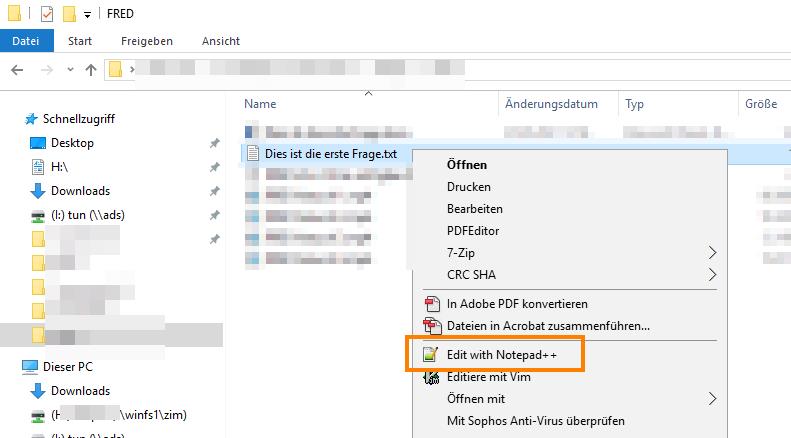Switch to the Ansicht ribbon tab
The image size is (791, 438).
click(220, 41)
